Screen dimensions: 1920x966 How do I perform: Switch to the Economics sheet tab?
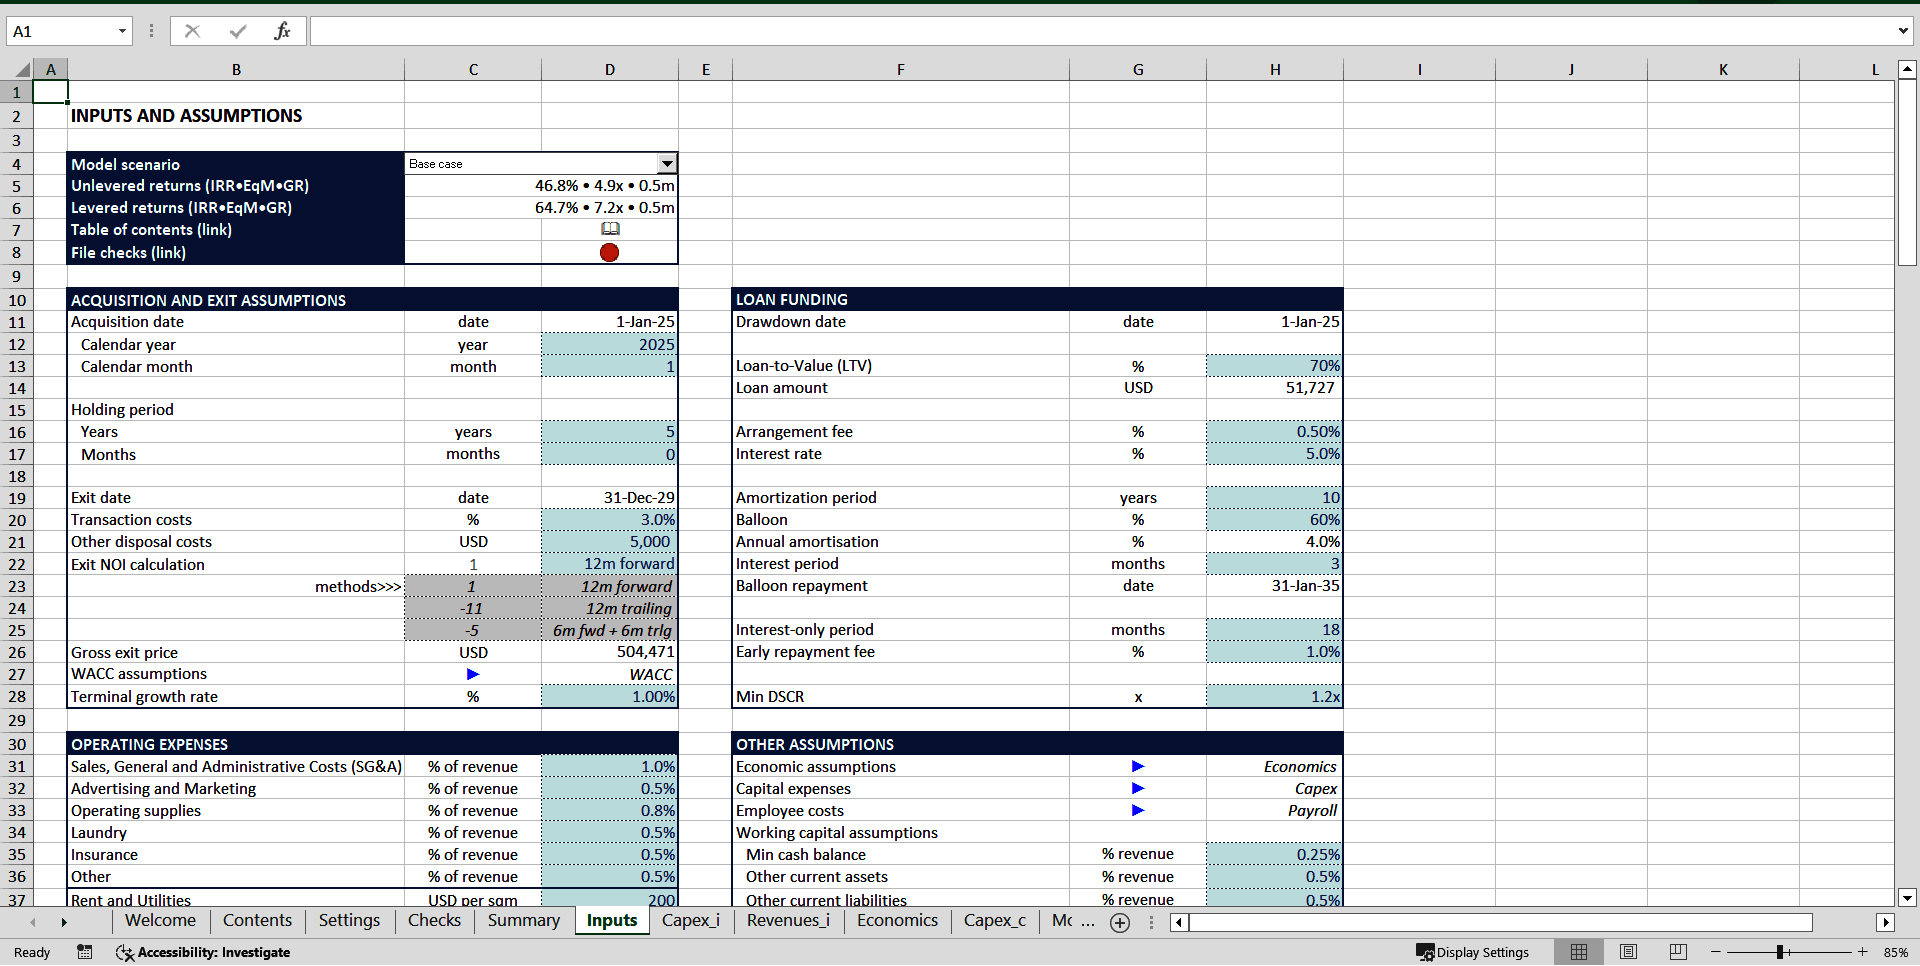click(897, 921)
